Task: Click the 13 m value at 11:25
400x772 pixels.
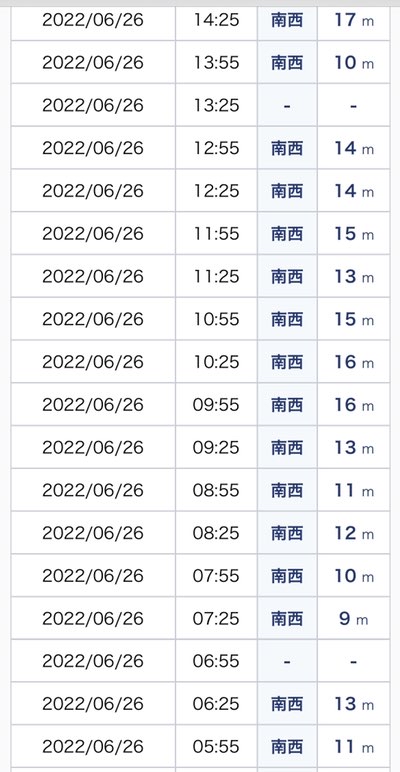Action: [354, 277]
